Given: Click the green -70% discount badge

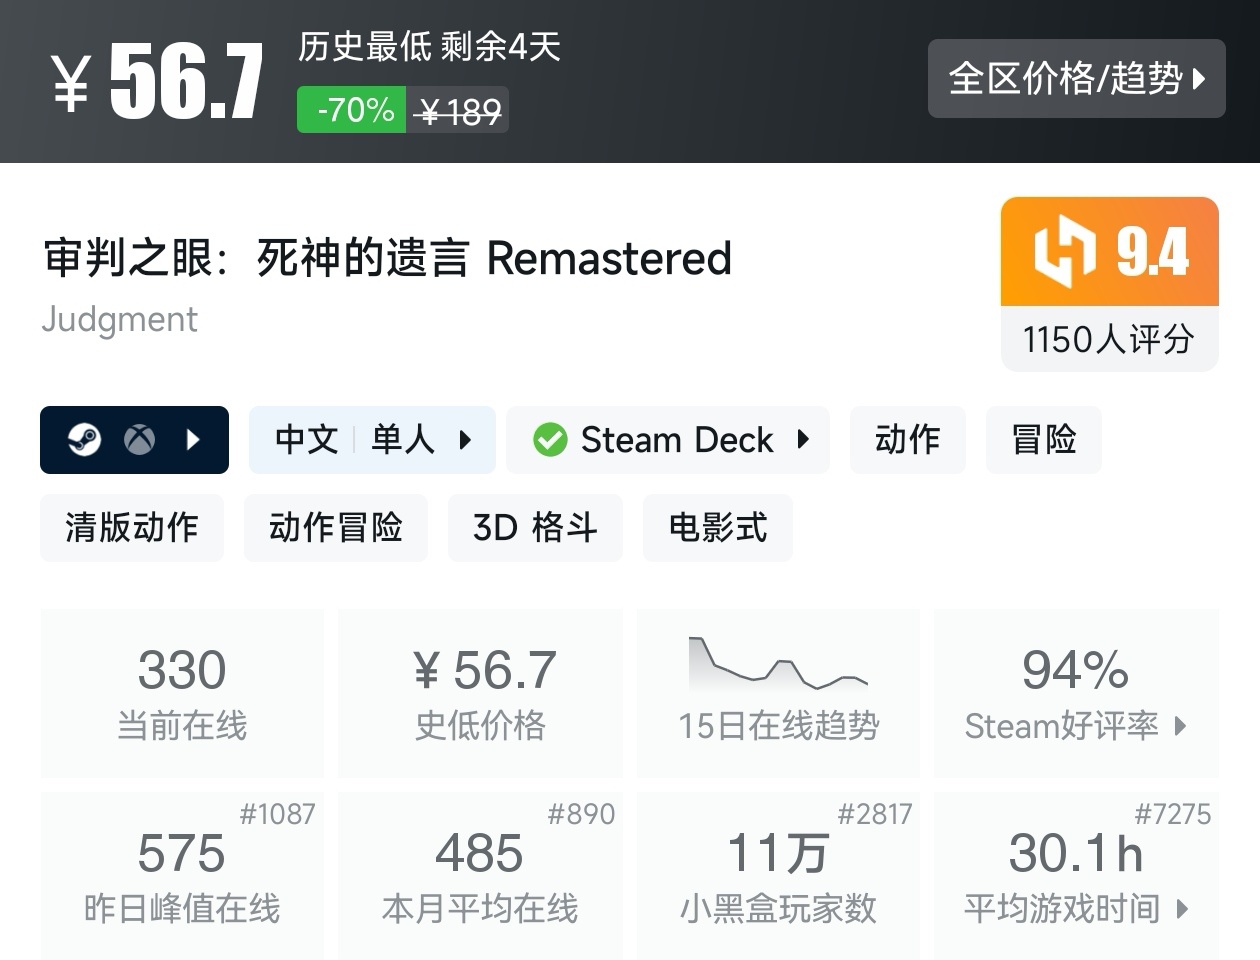Looking at the screenshot, I should point(351,110).
